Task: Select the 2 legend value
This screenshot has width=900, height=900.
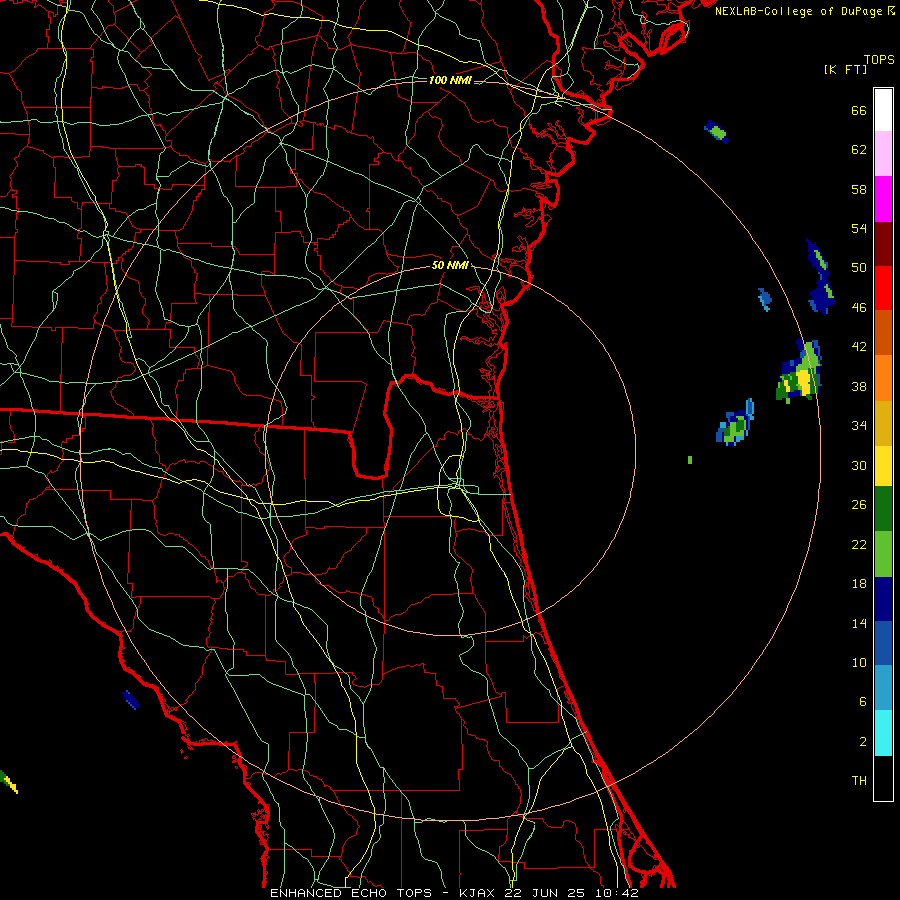Action: (x=863, y=742)
